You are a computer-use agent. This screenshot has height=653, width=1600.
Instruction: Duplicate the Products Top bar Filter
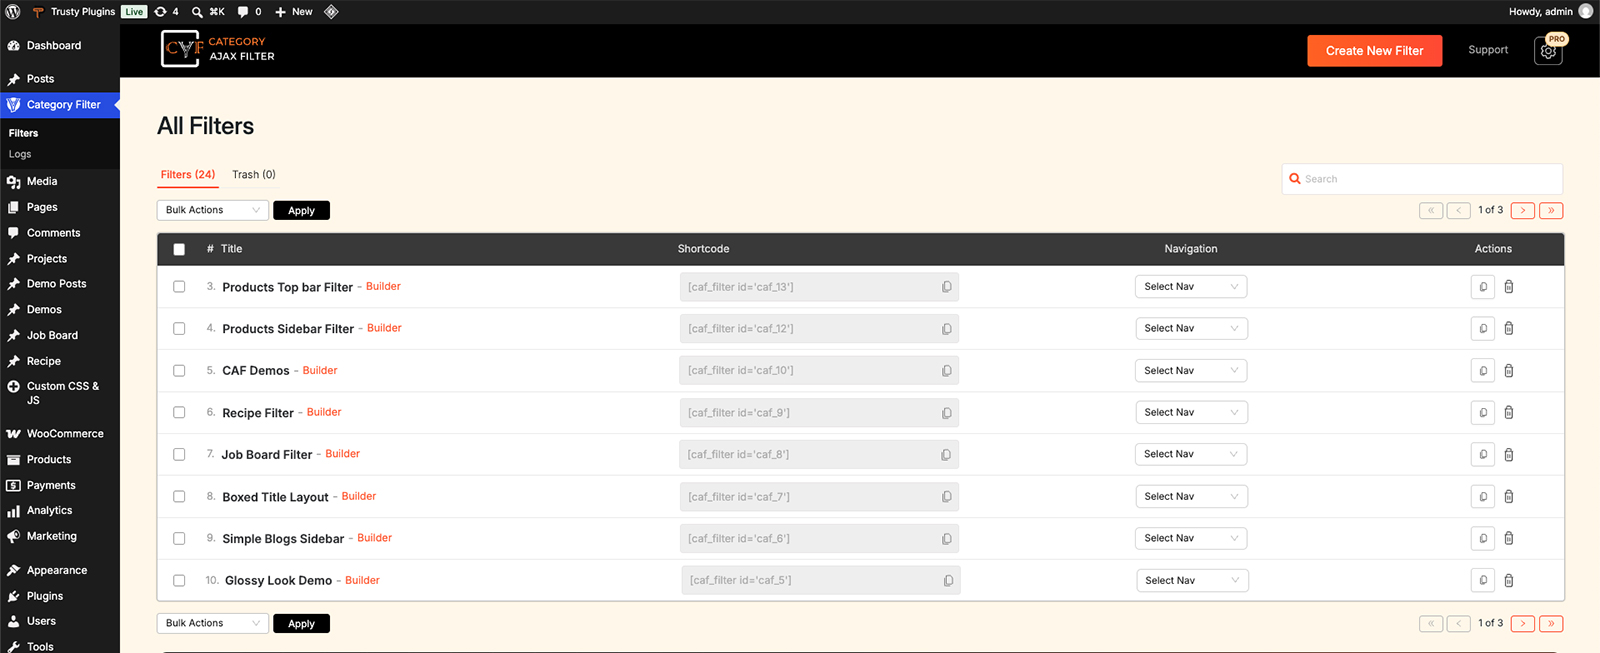point(1483,287)
